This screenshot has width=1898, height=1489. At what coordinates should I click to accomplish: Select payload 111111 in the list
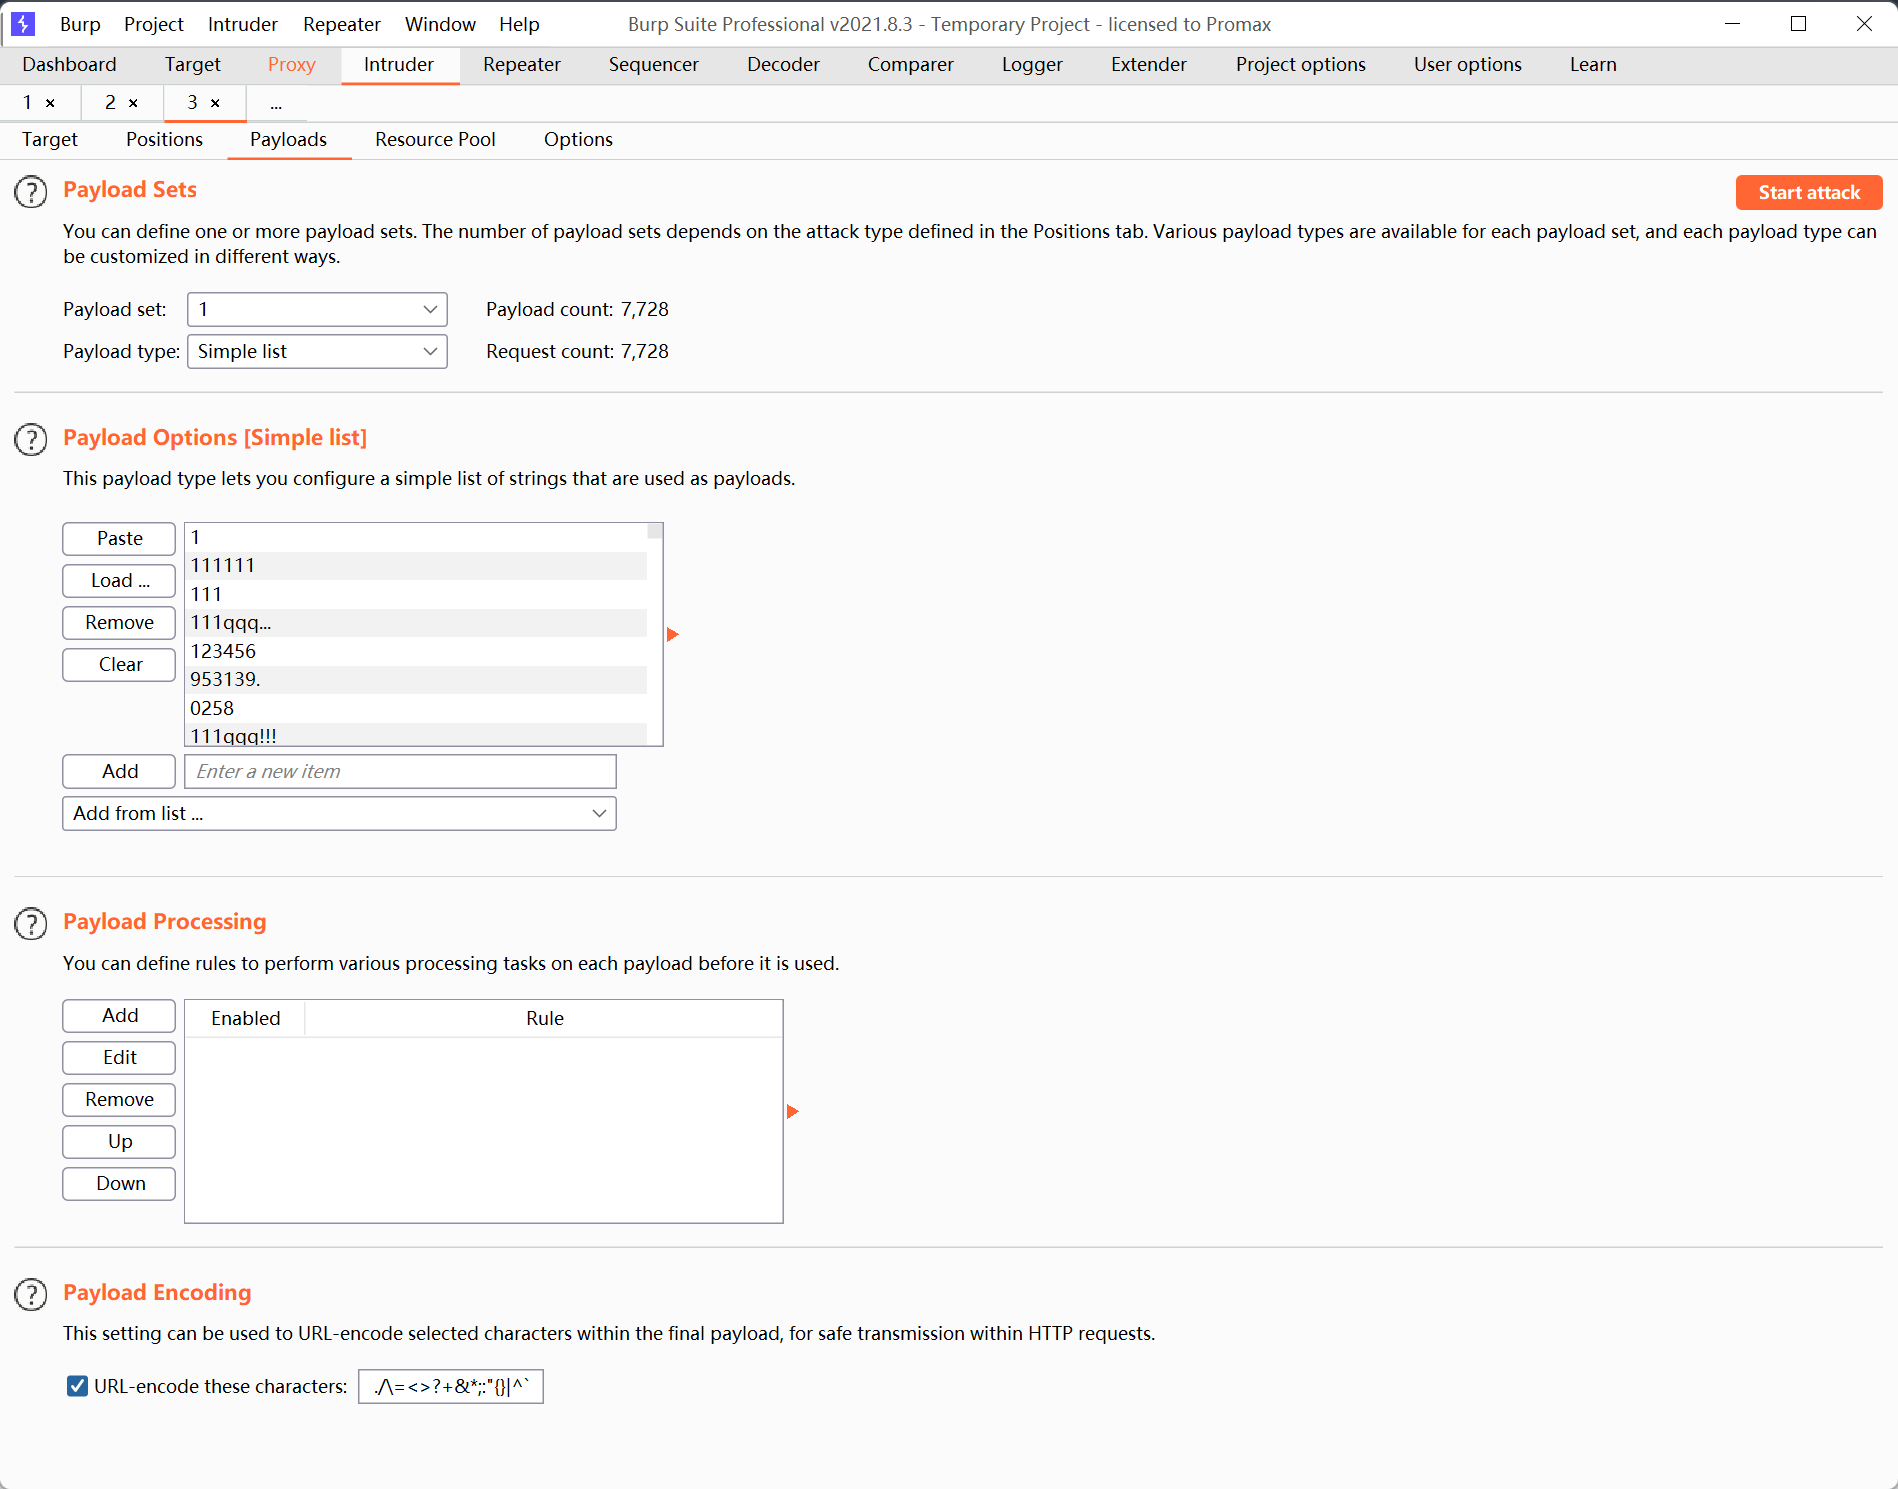coord(416,565)
